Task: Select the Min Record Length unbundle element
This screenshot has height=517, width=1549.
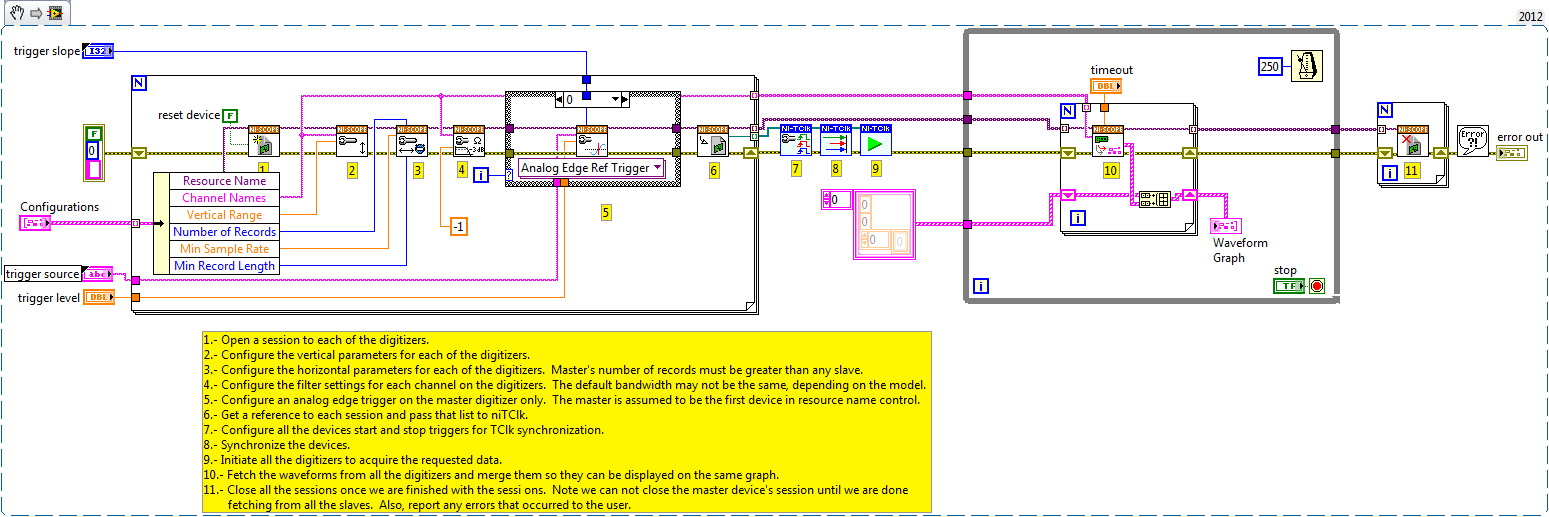Action: point(224,266)
